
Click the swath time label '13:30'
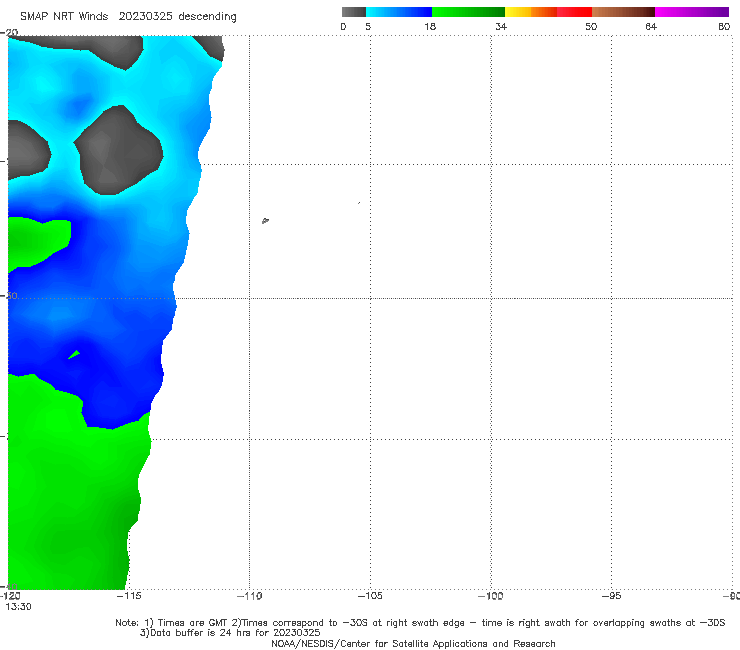[x=18, y=607]
